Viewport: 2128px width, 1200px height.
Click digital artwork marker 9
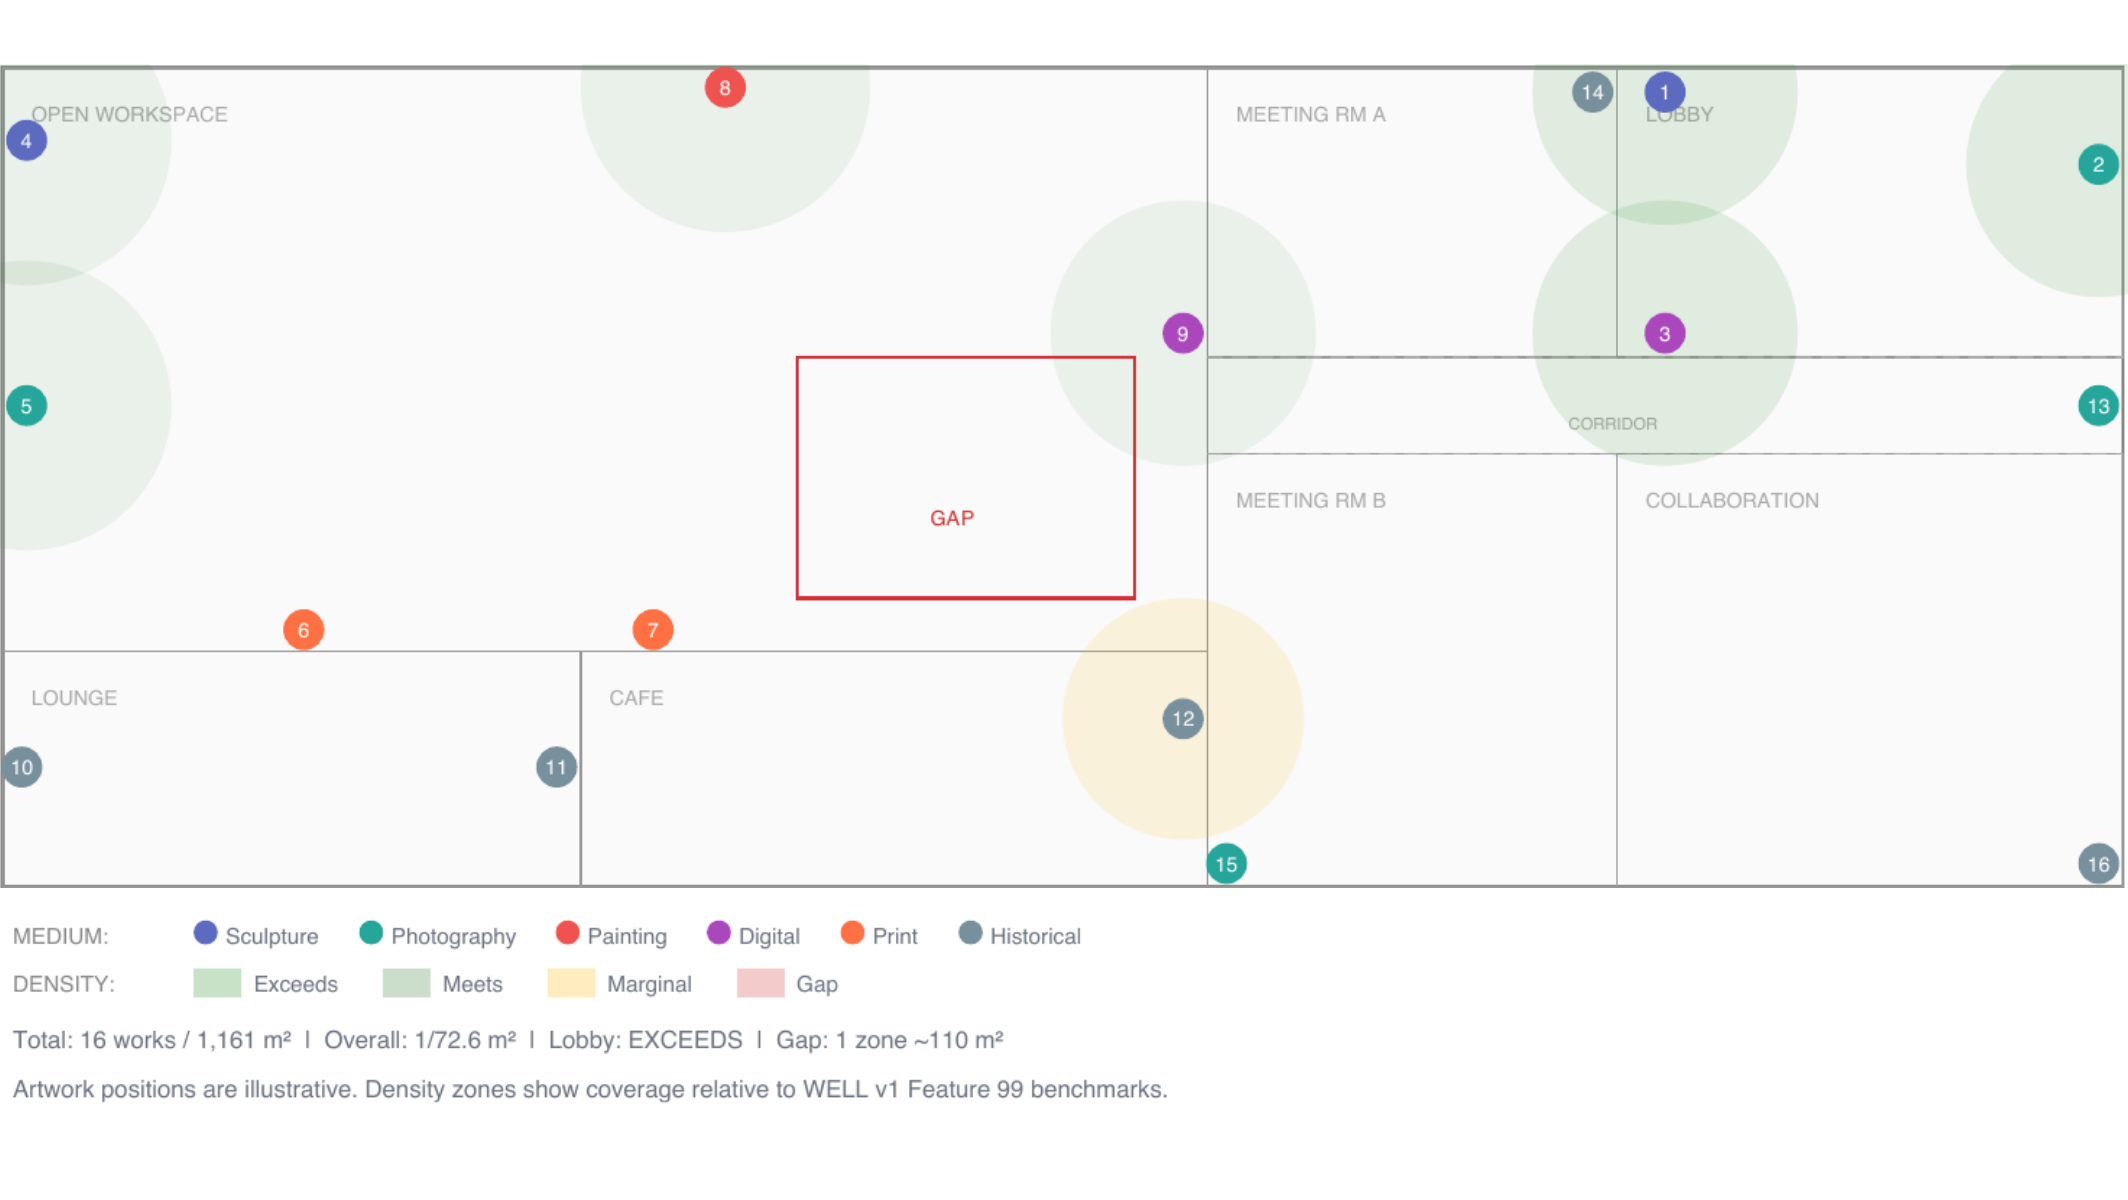(1183, 333)
